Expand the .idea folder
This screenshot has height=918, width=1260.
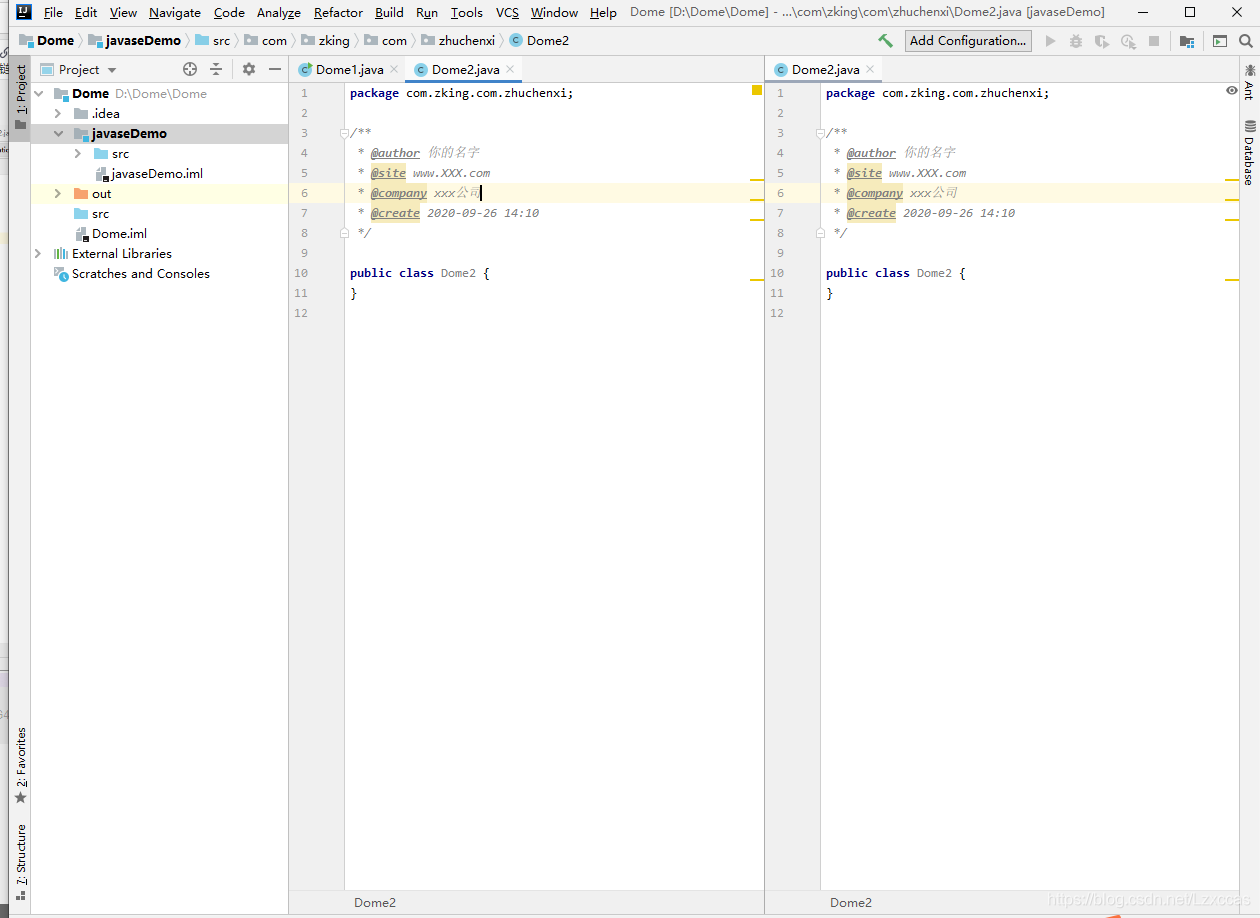tap(58, 113)
